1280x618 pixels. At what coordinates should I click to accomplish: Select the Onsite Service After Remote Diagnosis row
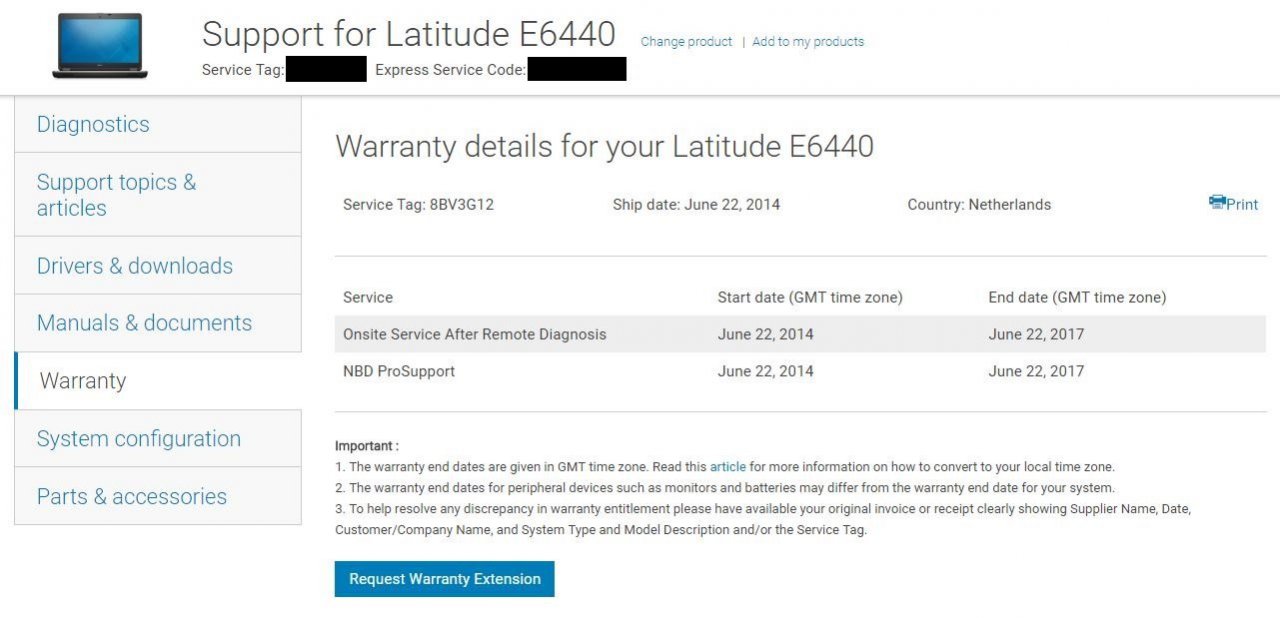pos(474,335)
